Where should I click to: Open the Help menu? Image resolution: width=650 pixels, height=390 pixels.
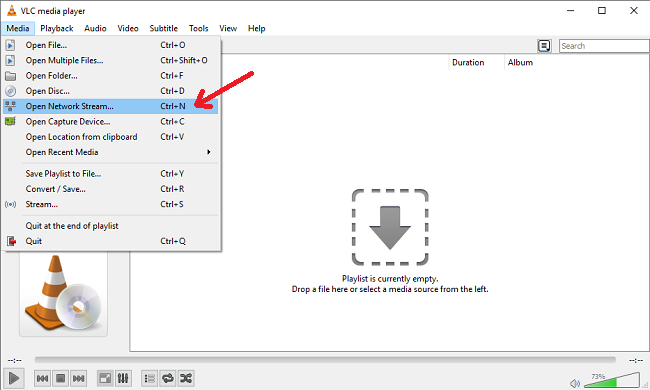pos(257,28)
